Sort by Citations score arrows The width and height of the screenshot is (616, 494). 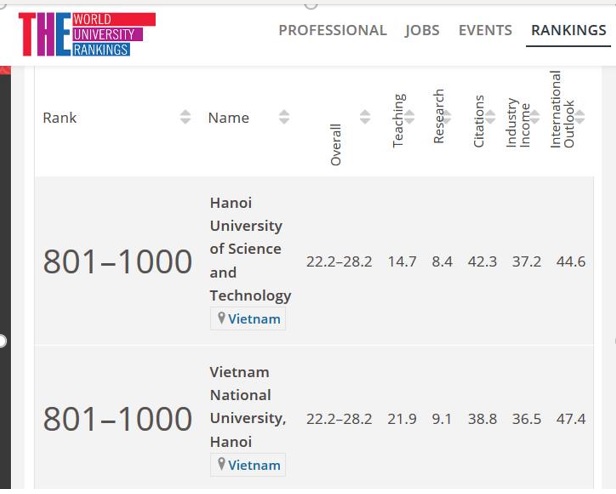point(490,117)
